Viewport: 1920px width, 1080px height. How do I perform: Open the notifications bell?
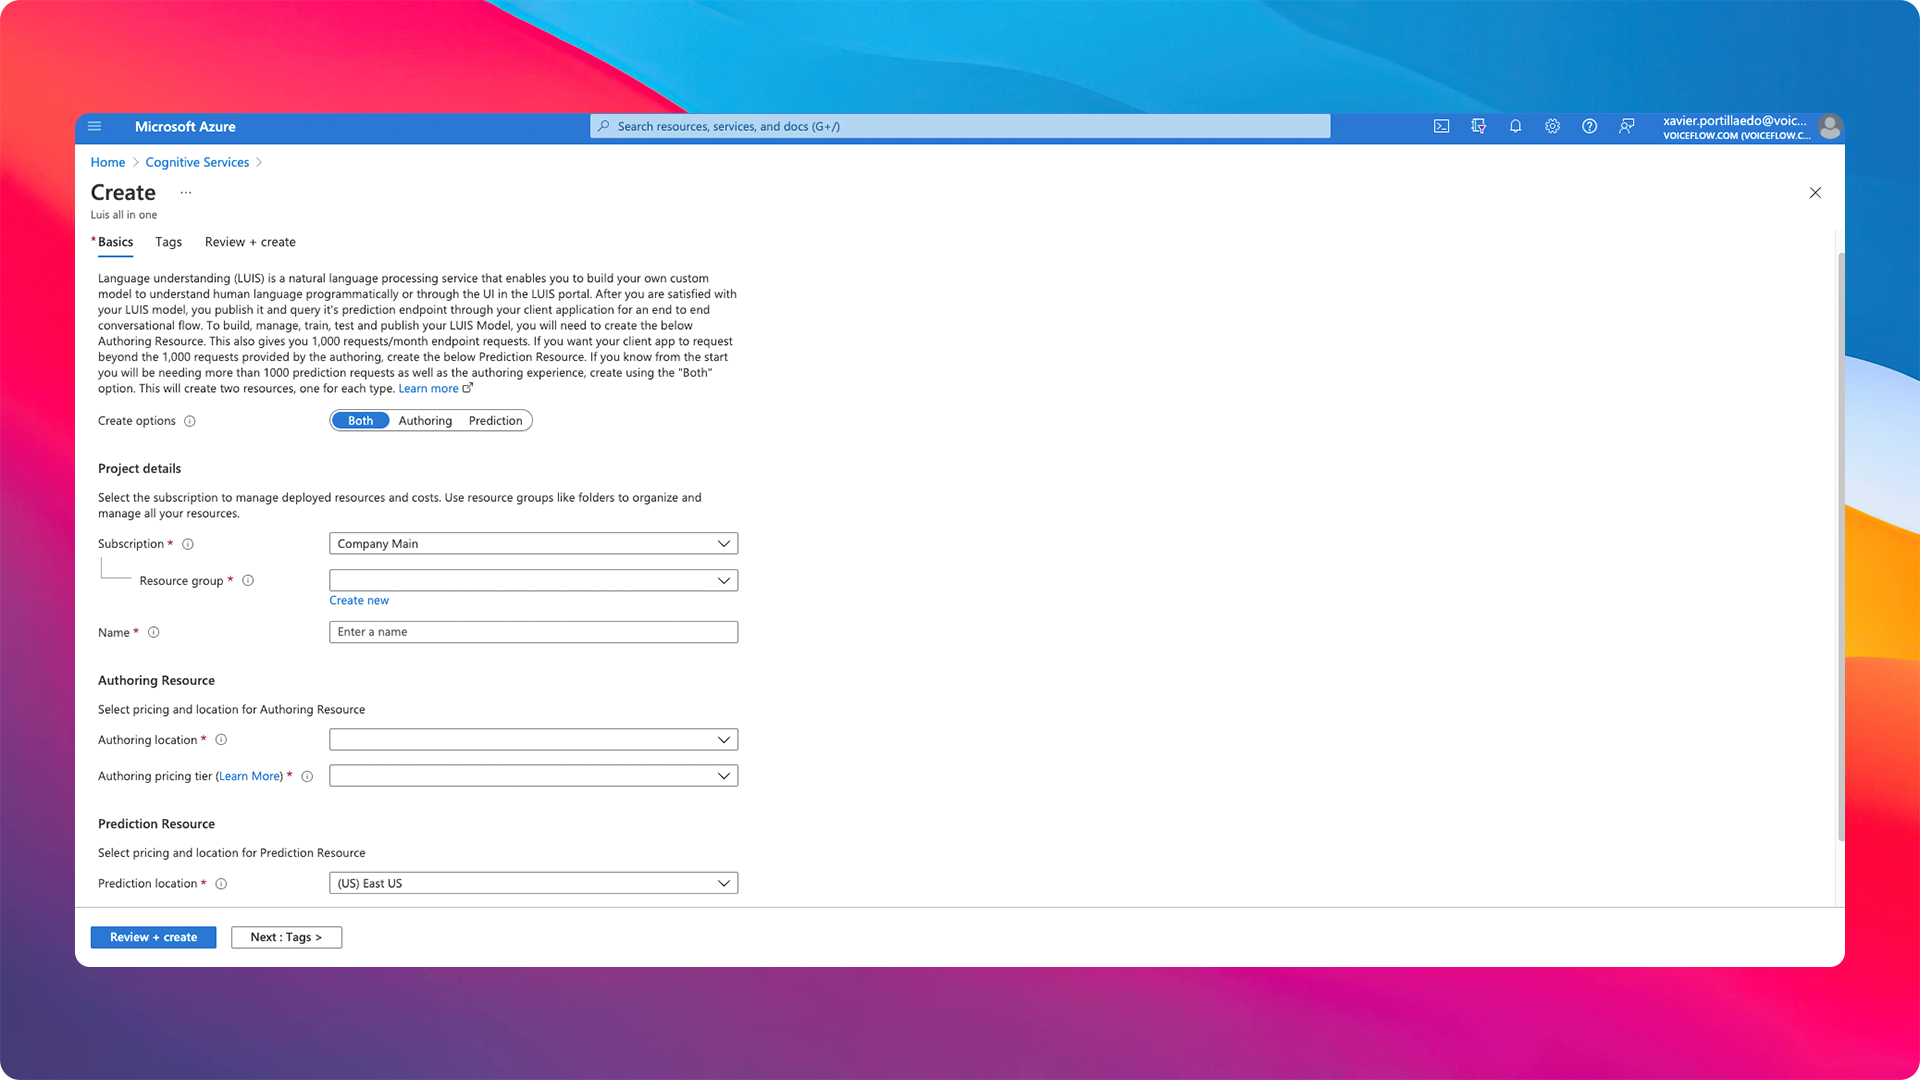pyautogui.click(x=1515, y=126)
